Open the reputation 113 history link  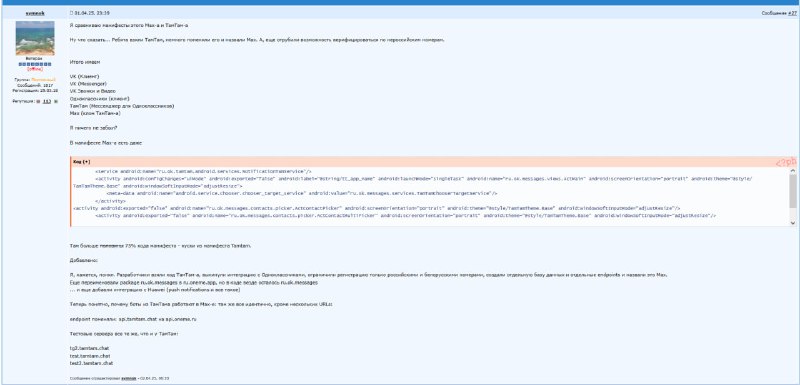pyautogui.click(x=46, y=101)
